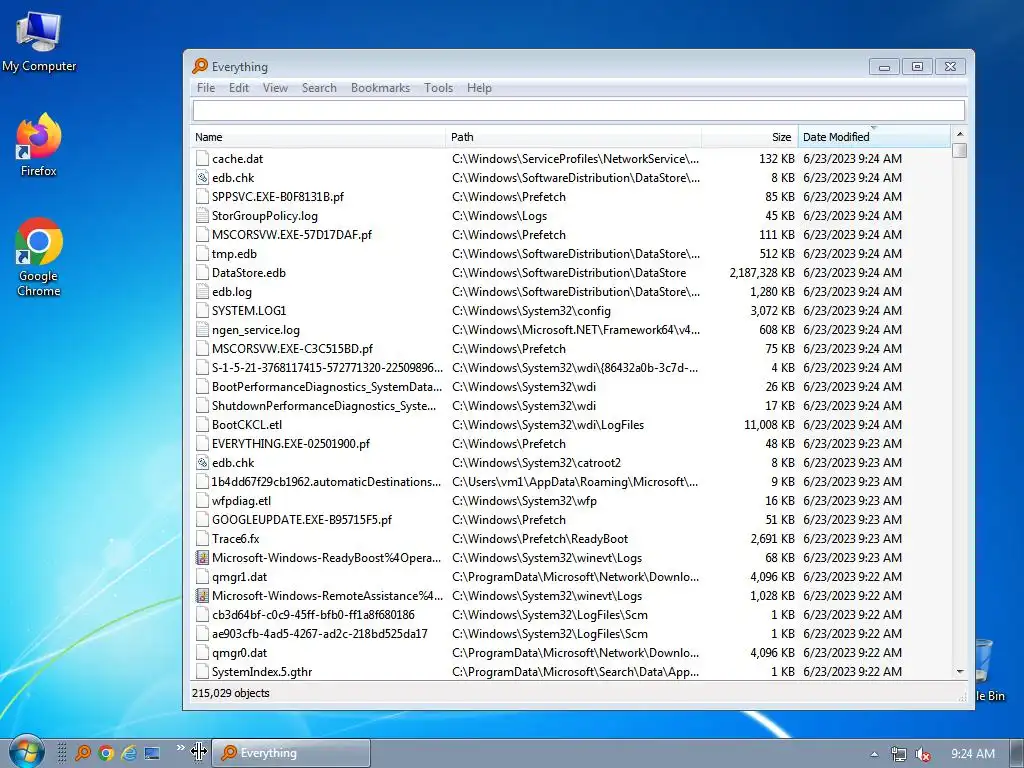Click the icon of StorGroupPolicy.log
Viewport: 1024px width, 768px height.
(x=202, y=216)
